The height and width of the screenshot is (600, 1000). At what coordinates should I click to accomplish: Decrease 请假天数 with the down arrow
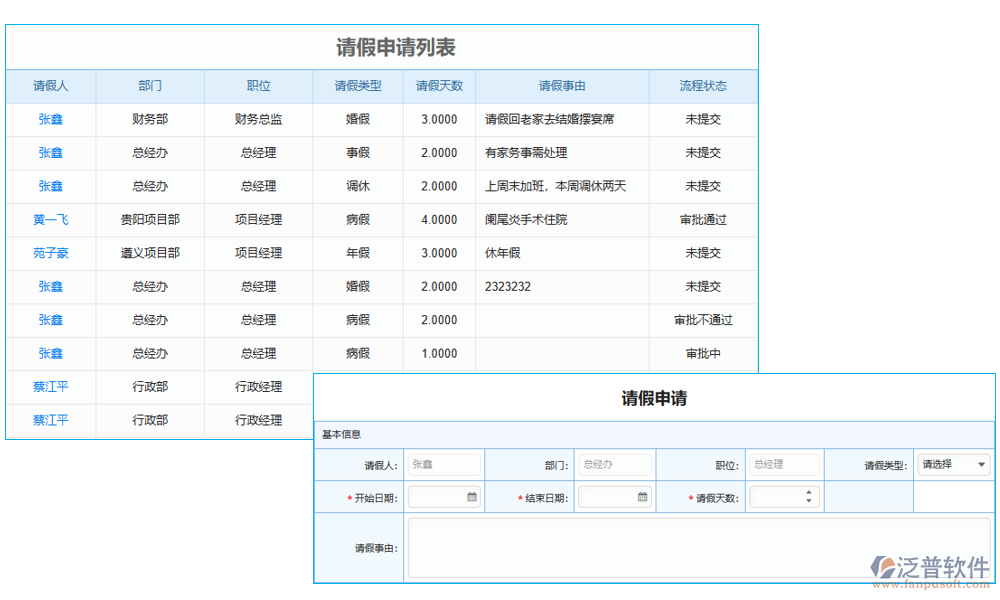click(x=811, y=501)
